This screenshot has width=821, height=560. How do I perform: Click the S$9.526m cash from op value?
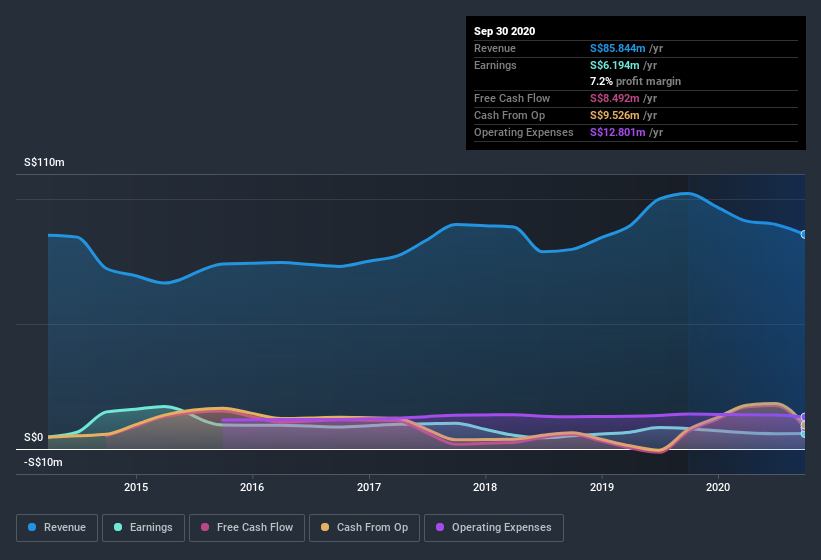(x=615, y=115)
